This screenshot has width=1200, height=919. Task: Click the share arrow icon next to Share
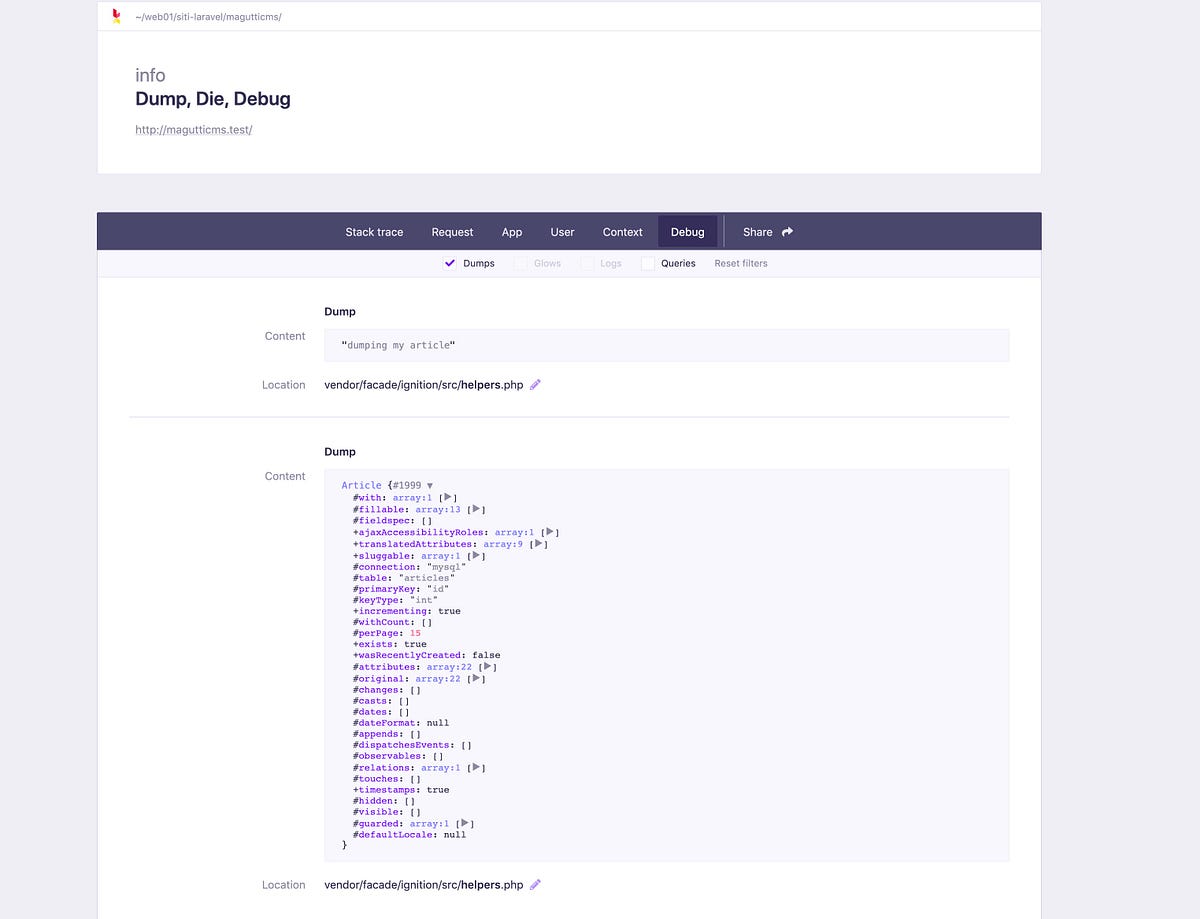tap(788, 231)
